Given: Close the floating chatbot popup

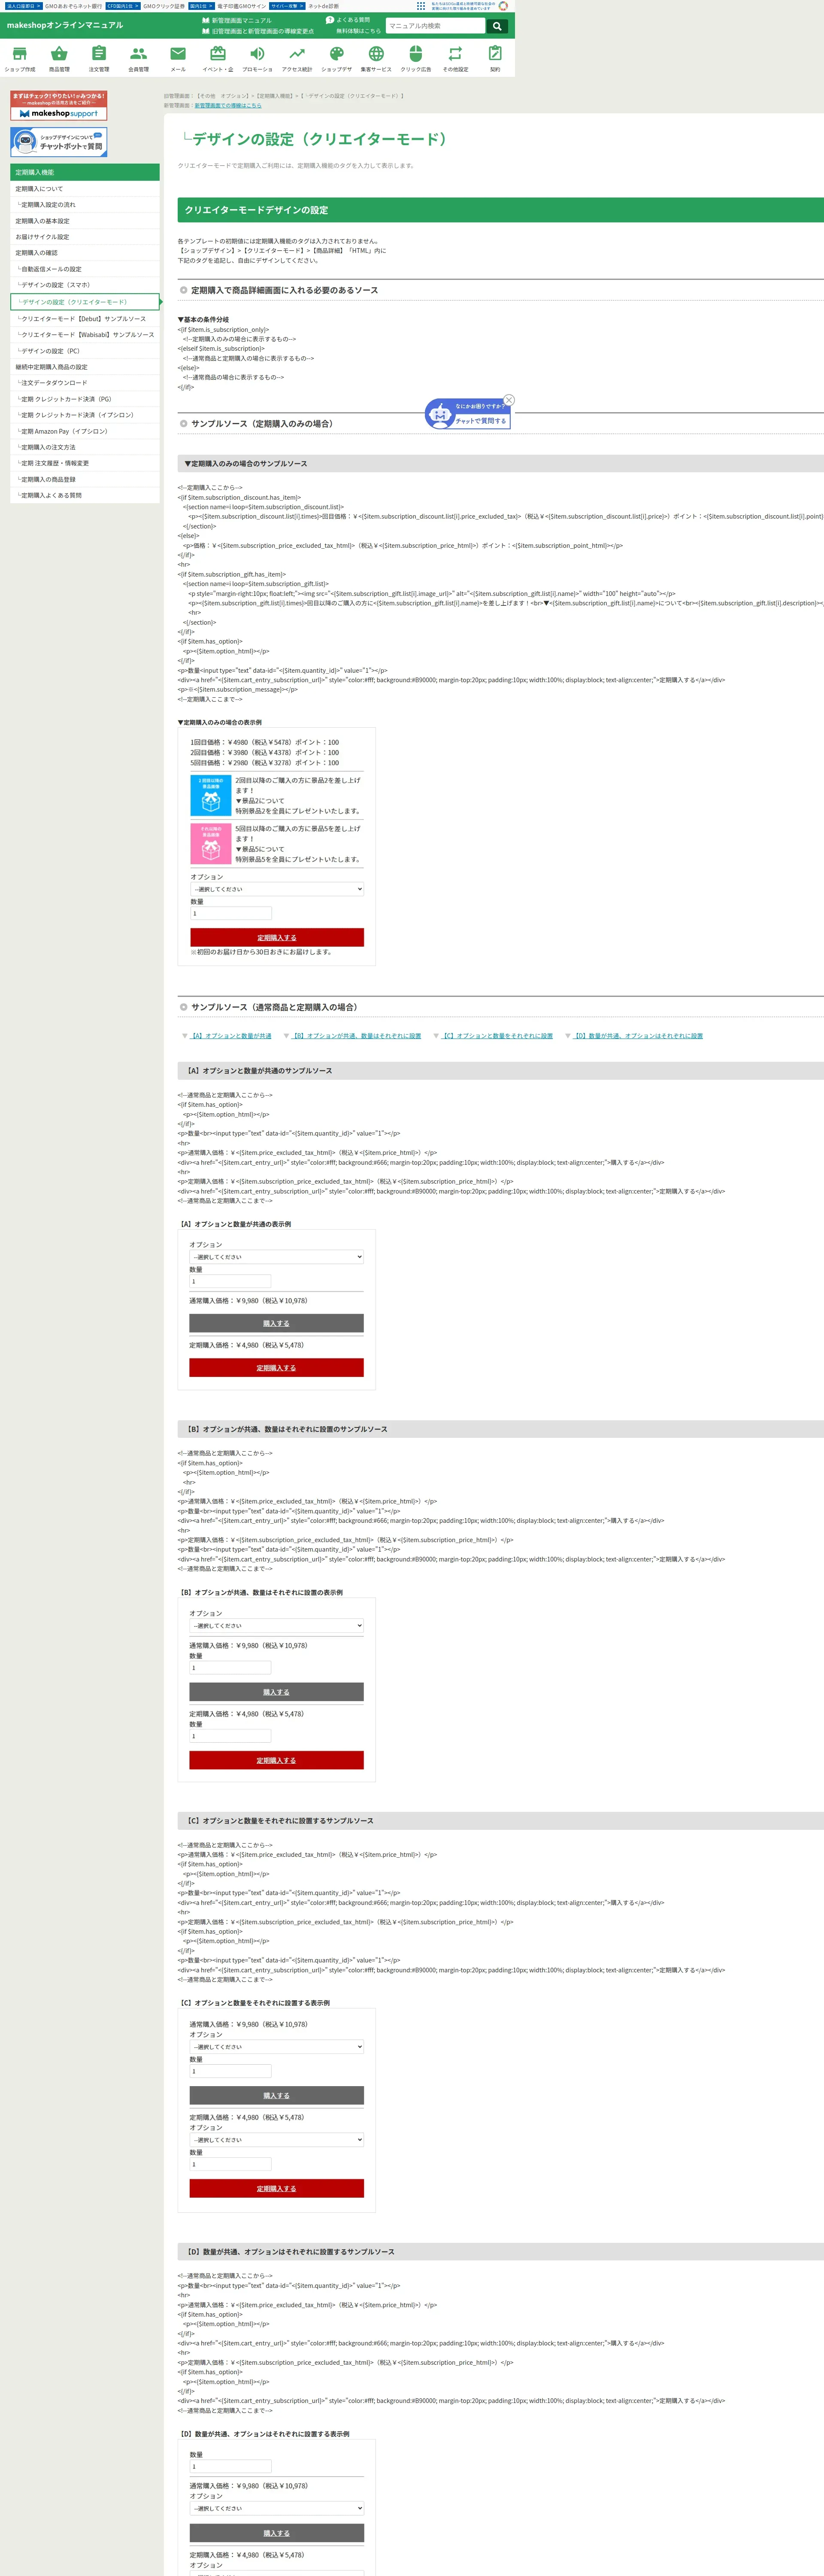Looking at the screenshot, I should 509,400.
